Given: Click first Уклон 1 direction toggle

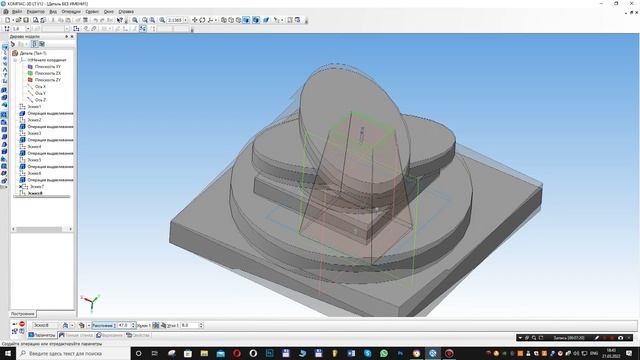Looking at the screenshot, I should tap(156, 325).
